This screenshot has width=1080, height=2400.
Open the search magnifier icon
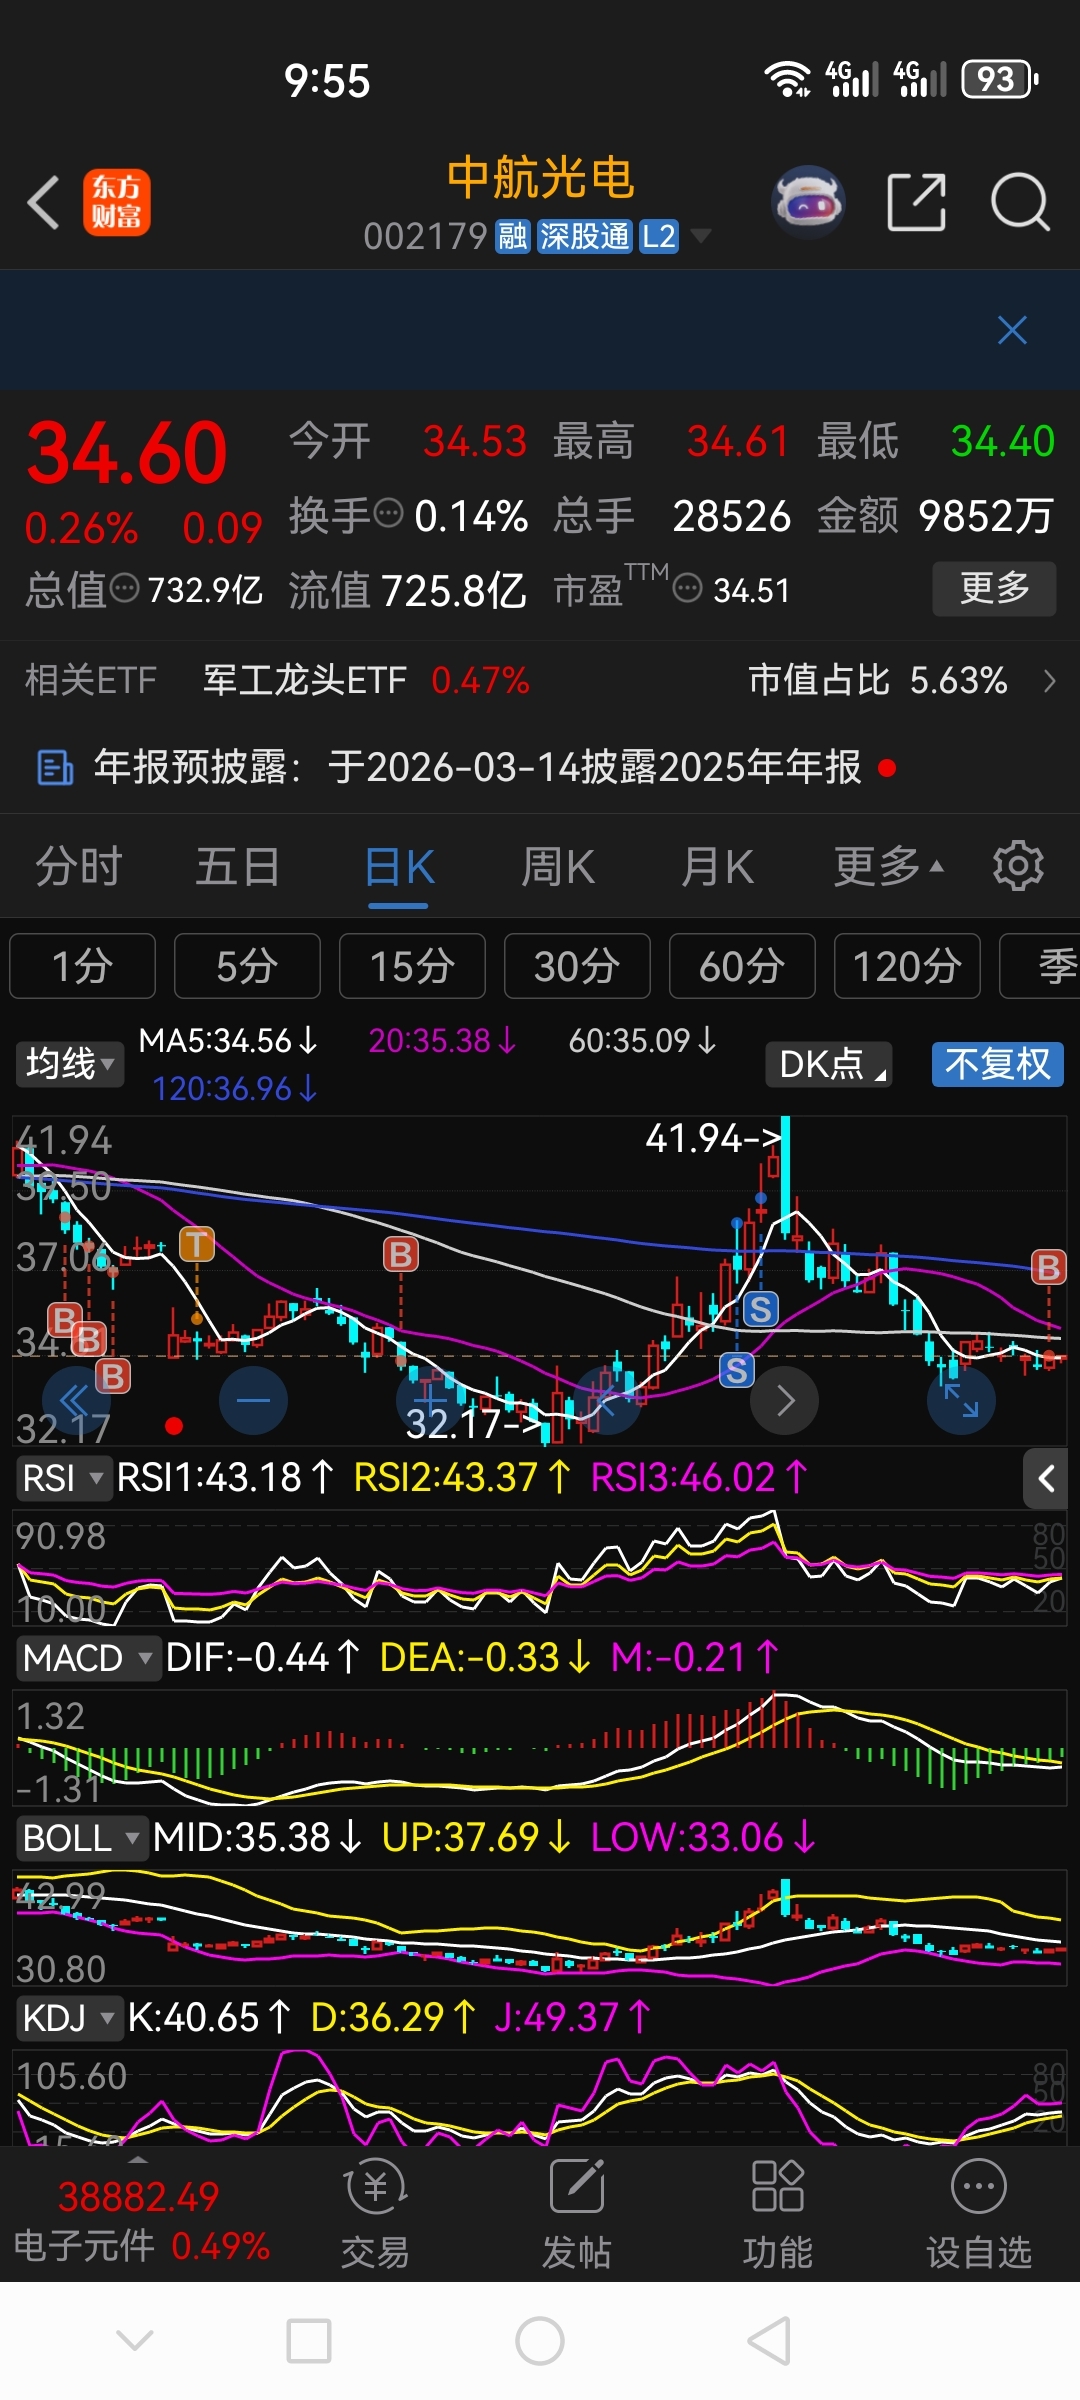(x=1020, y=202)
